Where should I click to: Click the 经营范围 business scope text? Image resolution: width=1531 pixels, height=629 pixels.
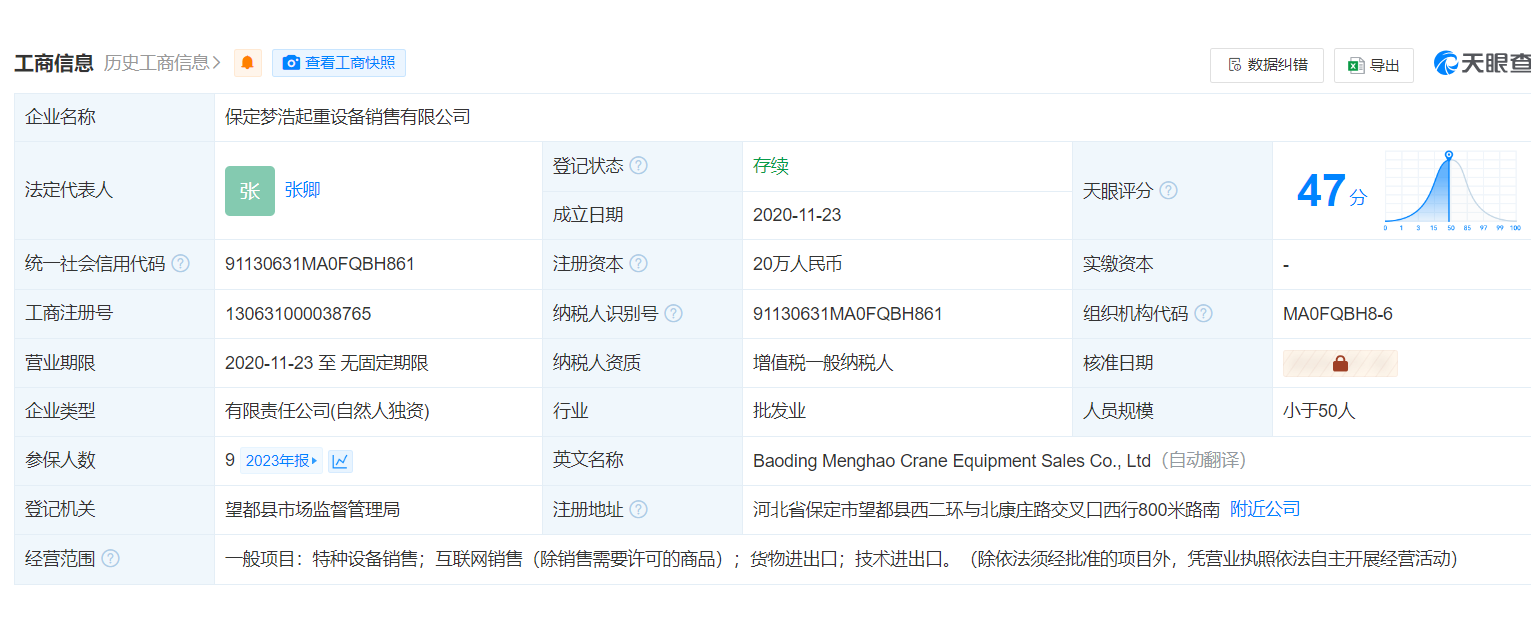841,559
